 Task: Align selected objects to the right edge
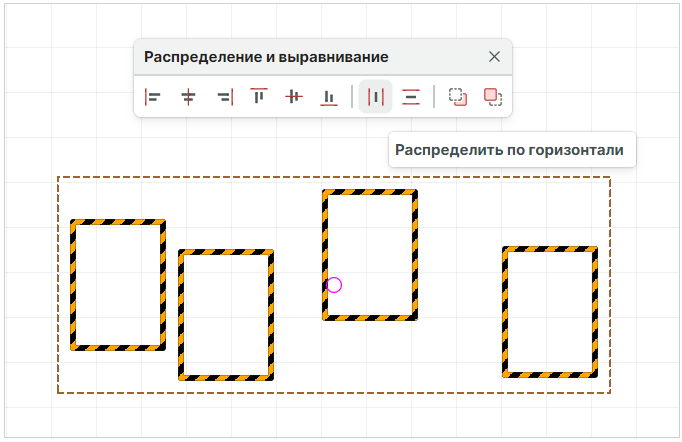click(x=225, y=97)
